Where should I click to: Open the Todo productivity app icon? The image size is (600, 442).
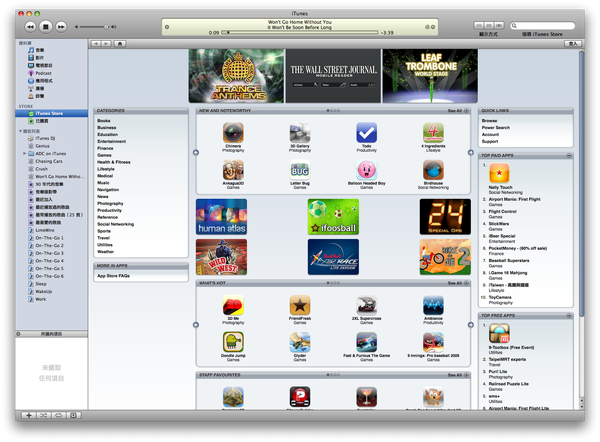pyautogui.click(x=366, y=133)
